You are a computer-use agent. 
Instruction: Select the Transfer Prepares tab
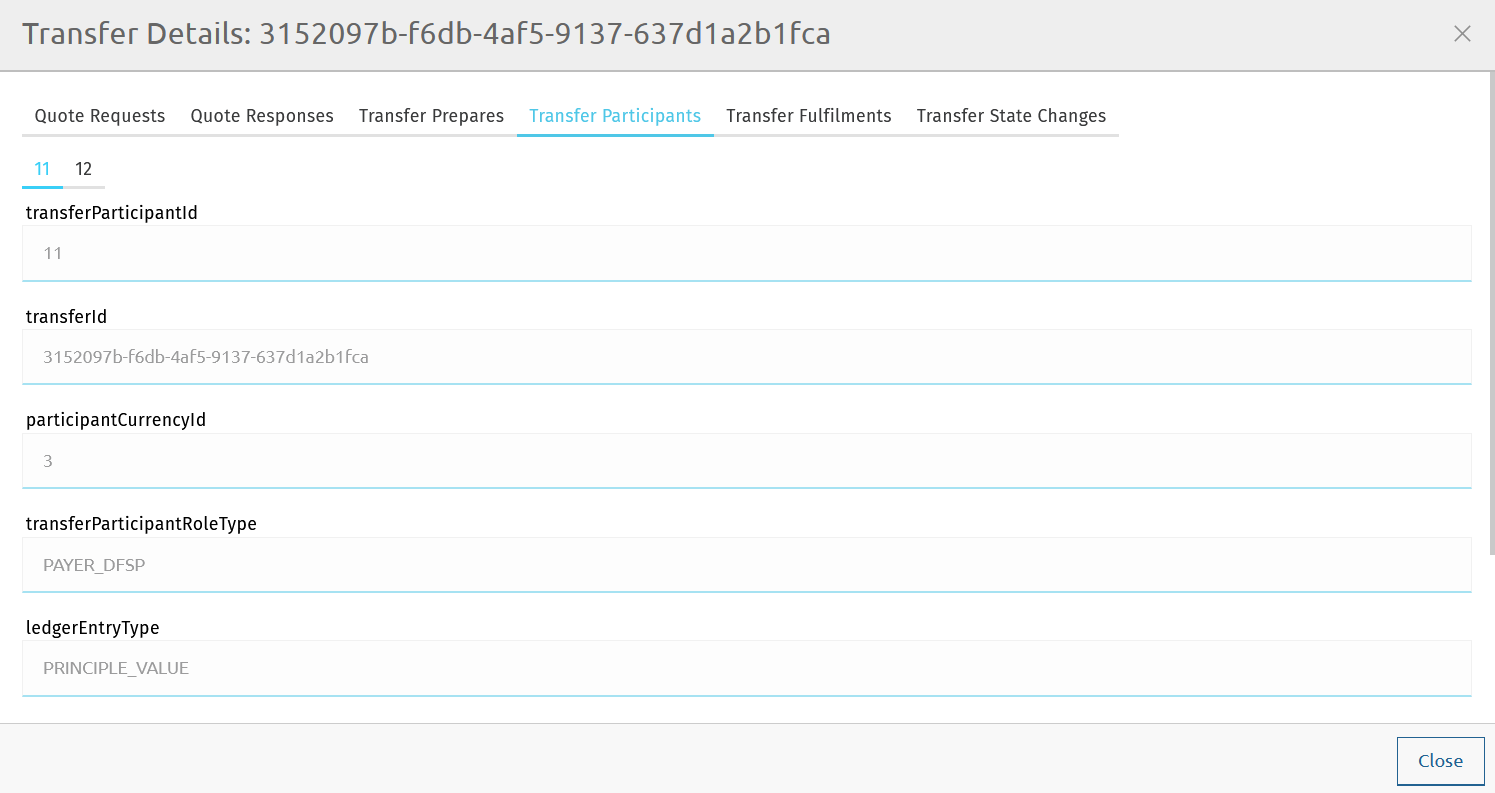click(431, 116)
